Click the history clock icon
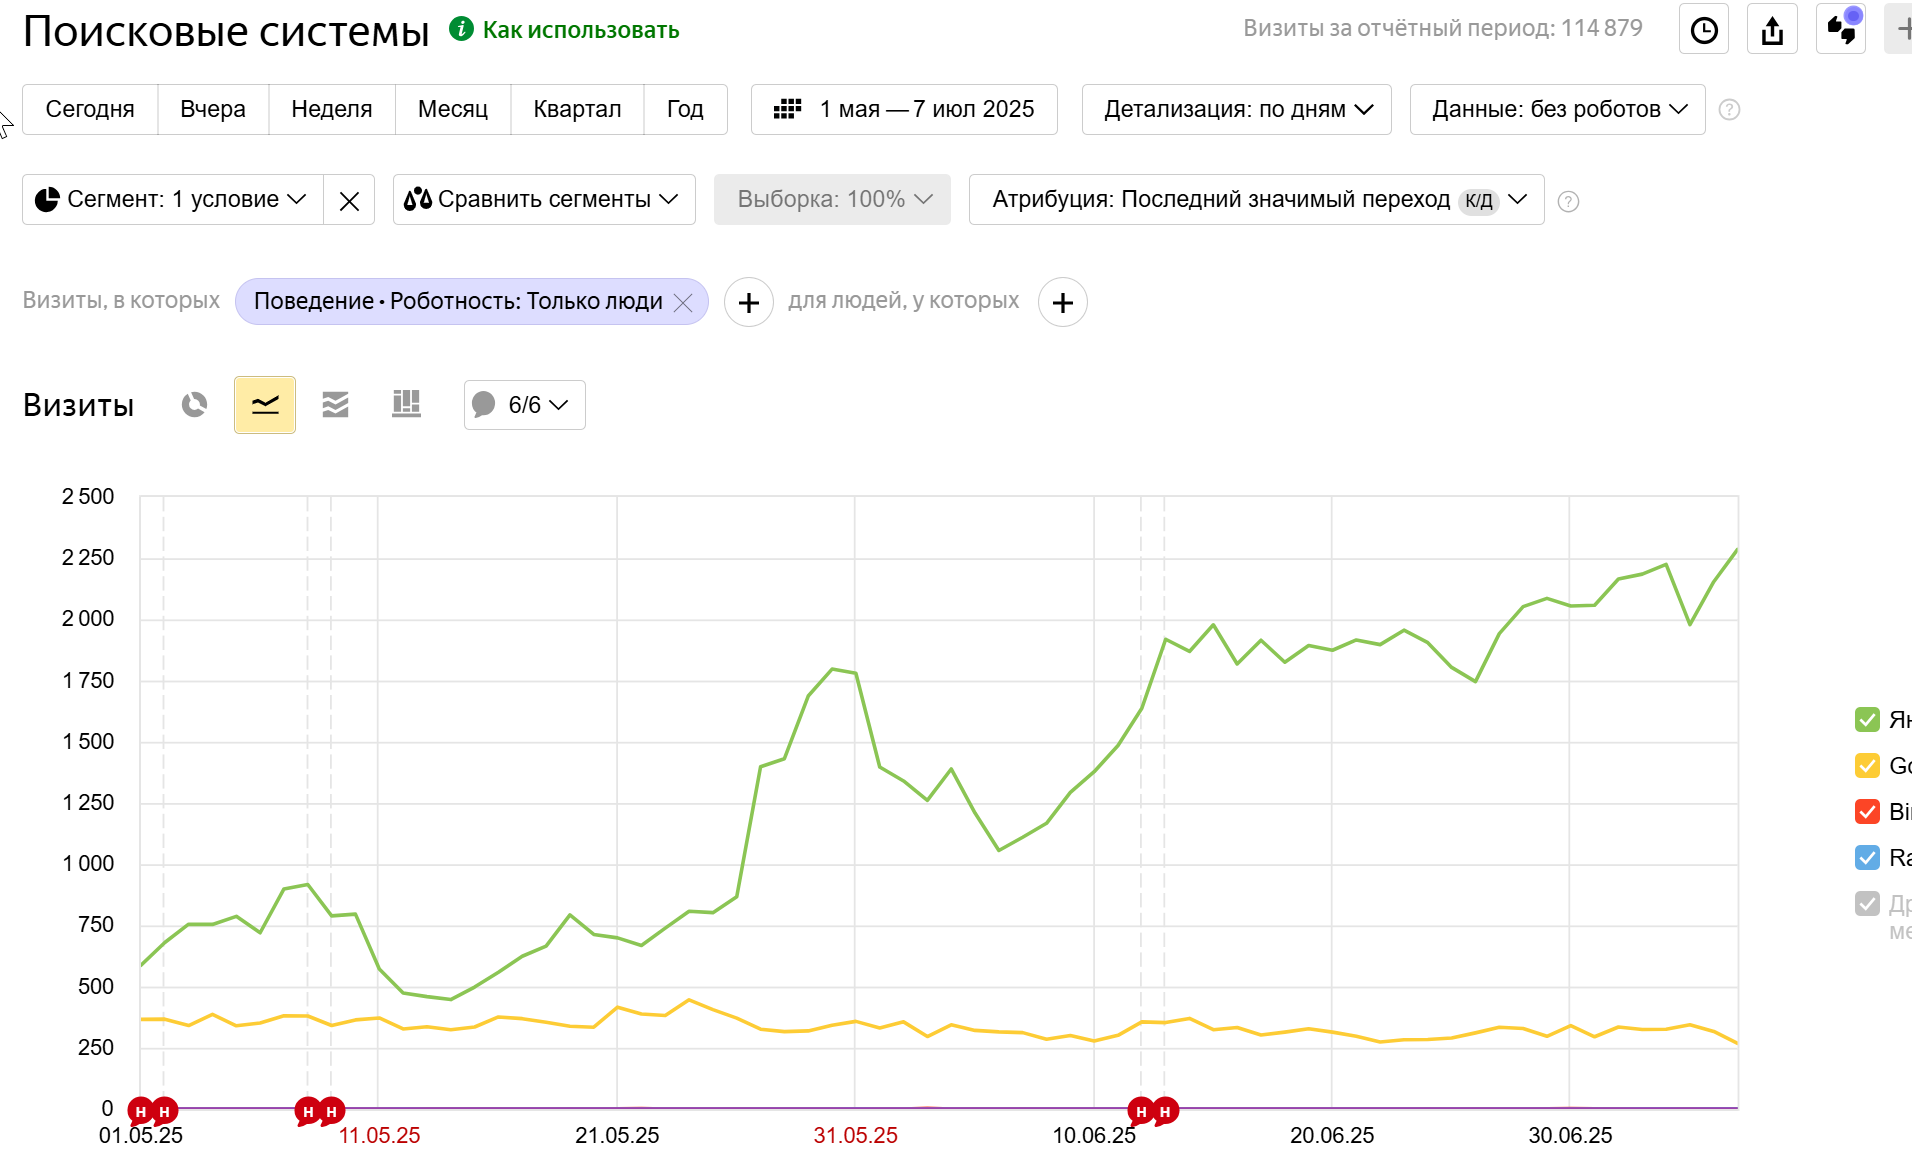Screen dimensions: 1912x1176 pyautogui.click(x=1704, y=30)
